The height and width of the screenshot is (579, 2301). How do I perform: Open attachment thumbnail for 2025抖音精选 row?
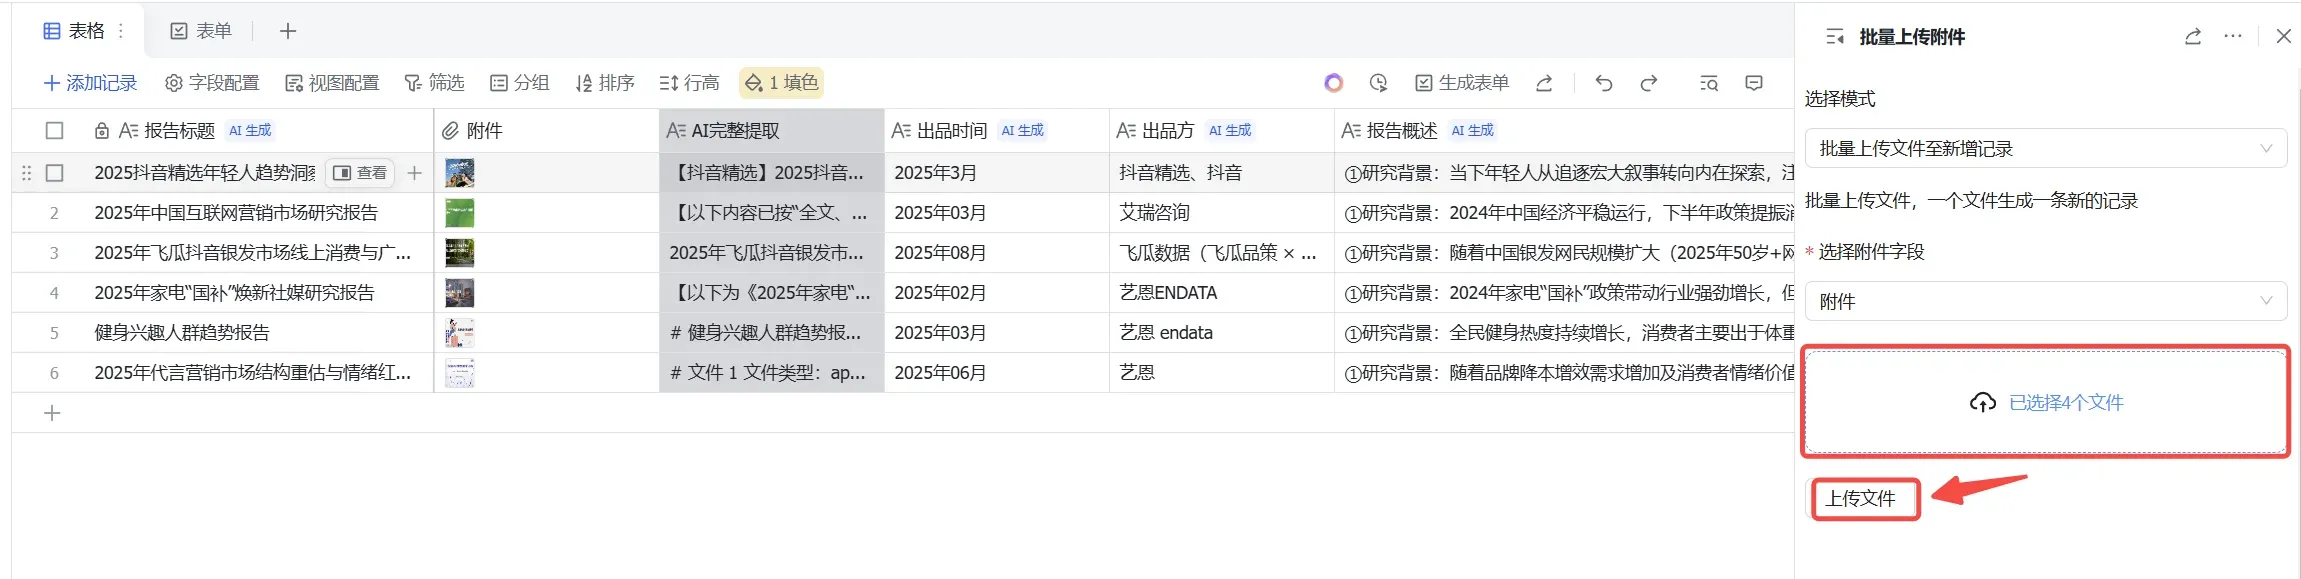(x=459, y=173)
